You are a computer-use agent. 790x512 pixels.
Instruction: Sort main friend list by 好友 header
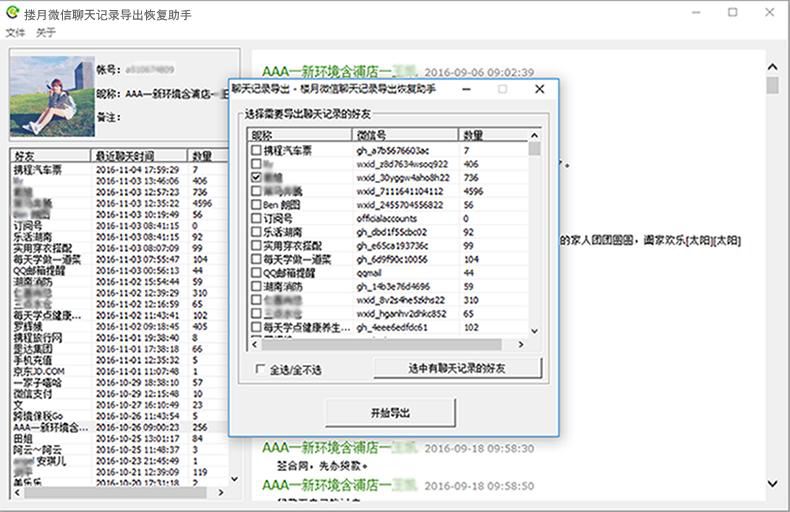coord(50,156)
